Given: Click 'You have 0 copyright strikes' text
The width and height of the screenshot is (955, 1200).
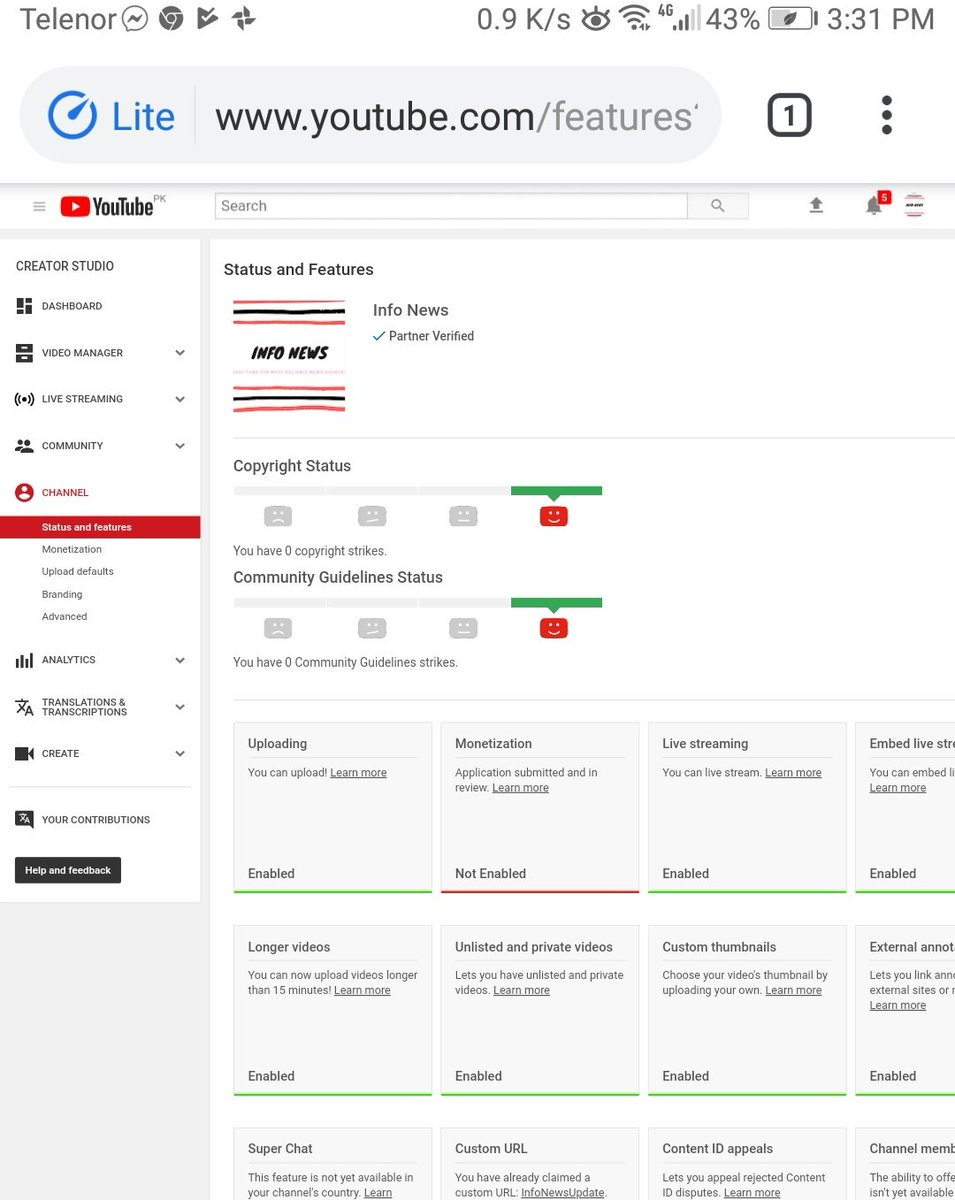Looking at the screenshot, I should pyautogui.click(x=310, y=551).
